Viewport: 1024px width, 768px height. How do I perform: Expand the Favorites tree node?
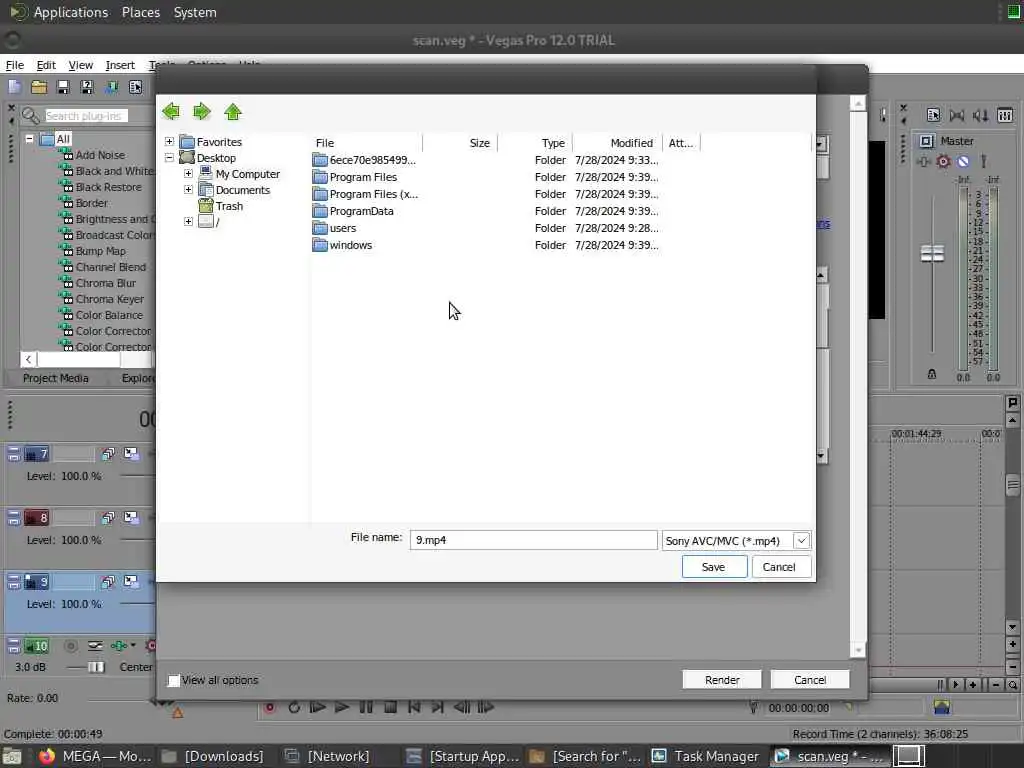[x=169, y=142]
